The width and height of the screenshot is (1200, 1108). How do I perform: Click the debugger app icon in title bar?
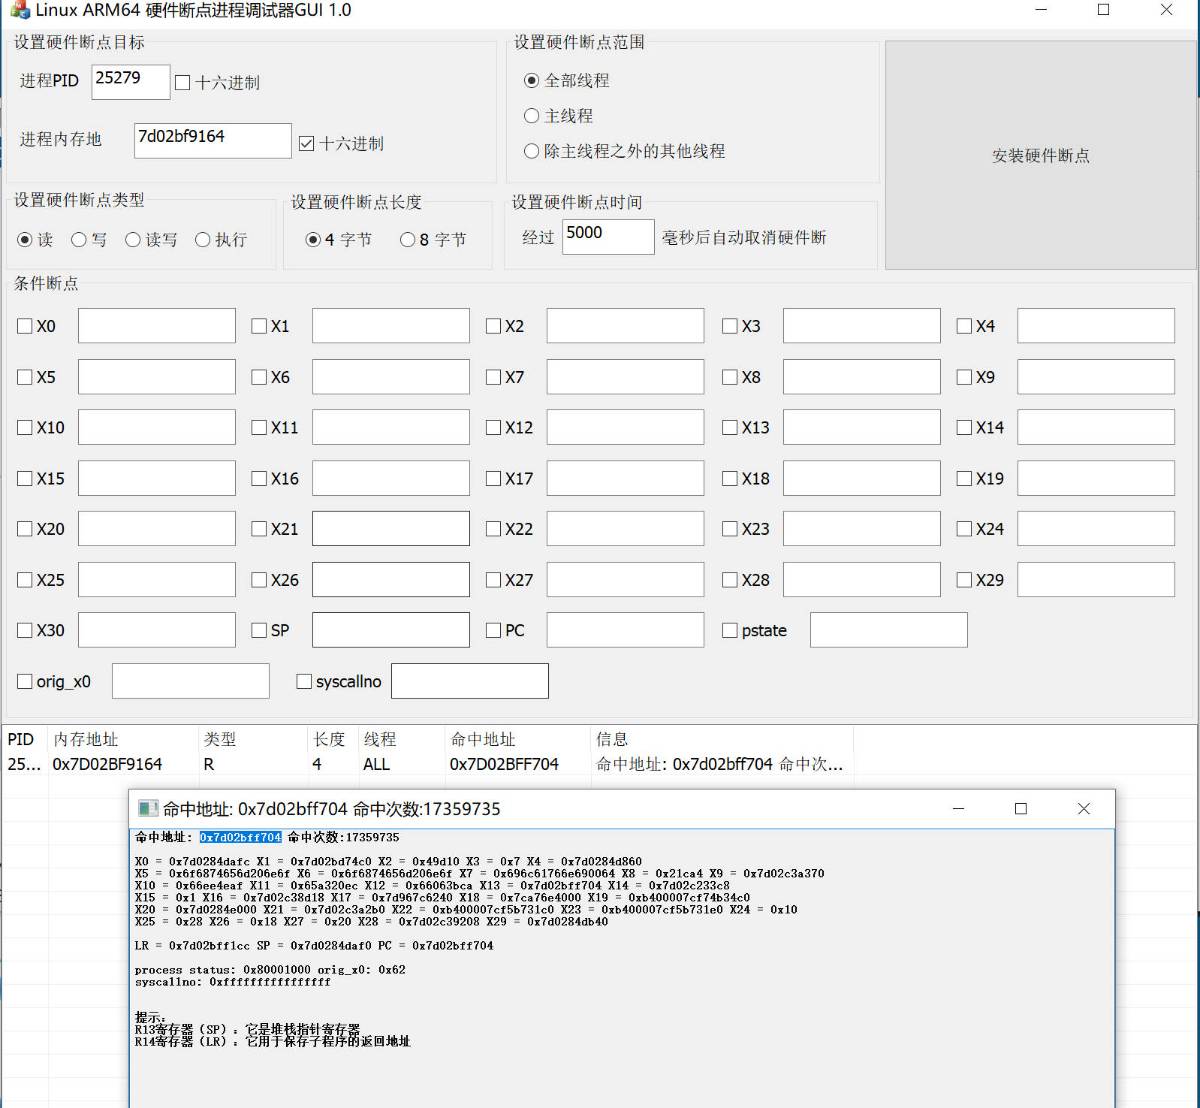(x=19, y=10)
